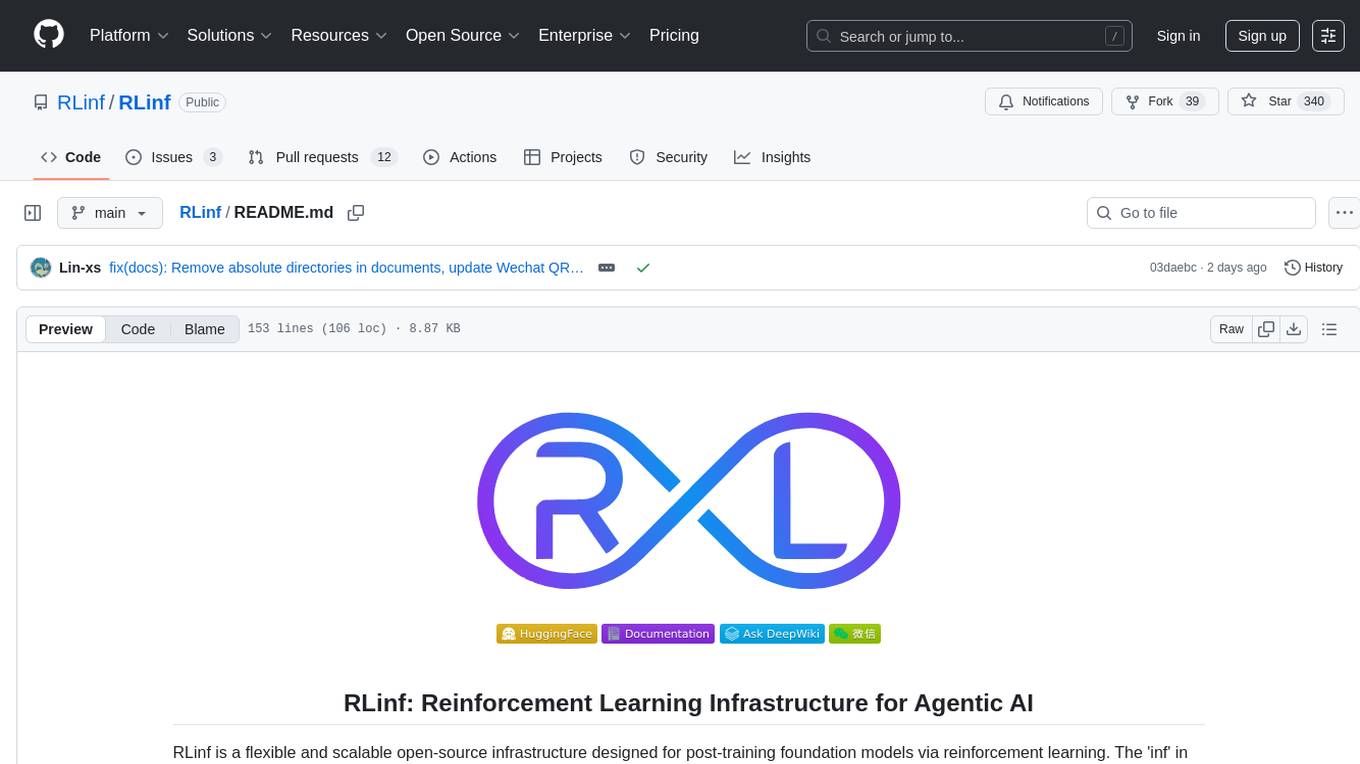Click the '153 lines (106 loc)' file info

coord(317,329)
